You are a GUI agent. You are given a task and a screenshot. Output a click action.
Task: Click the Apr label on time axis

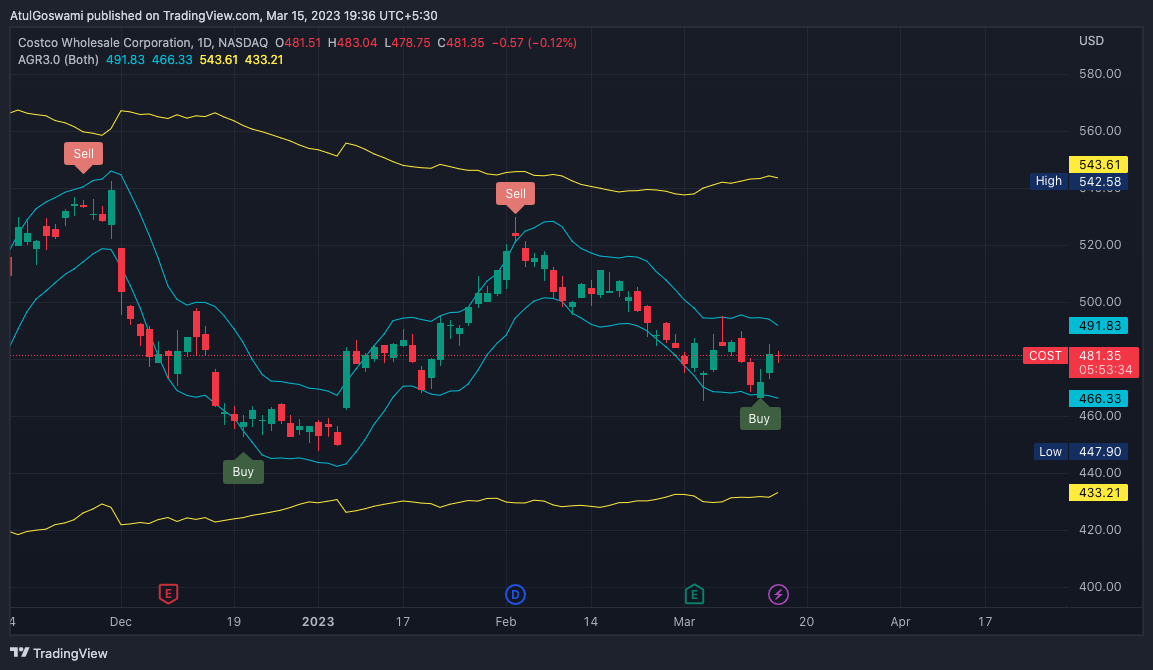(x=900, y=621)
